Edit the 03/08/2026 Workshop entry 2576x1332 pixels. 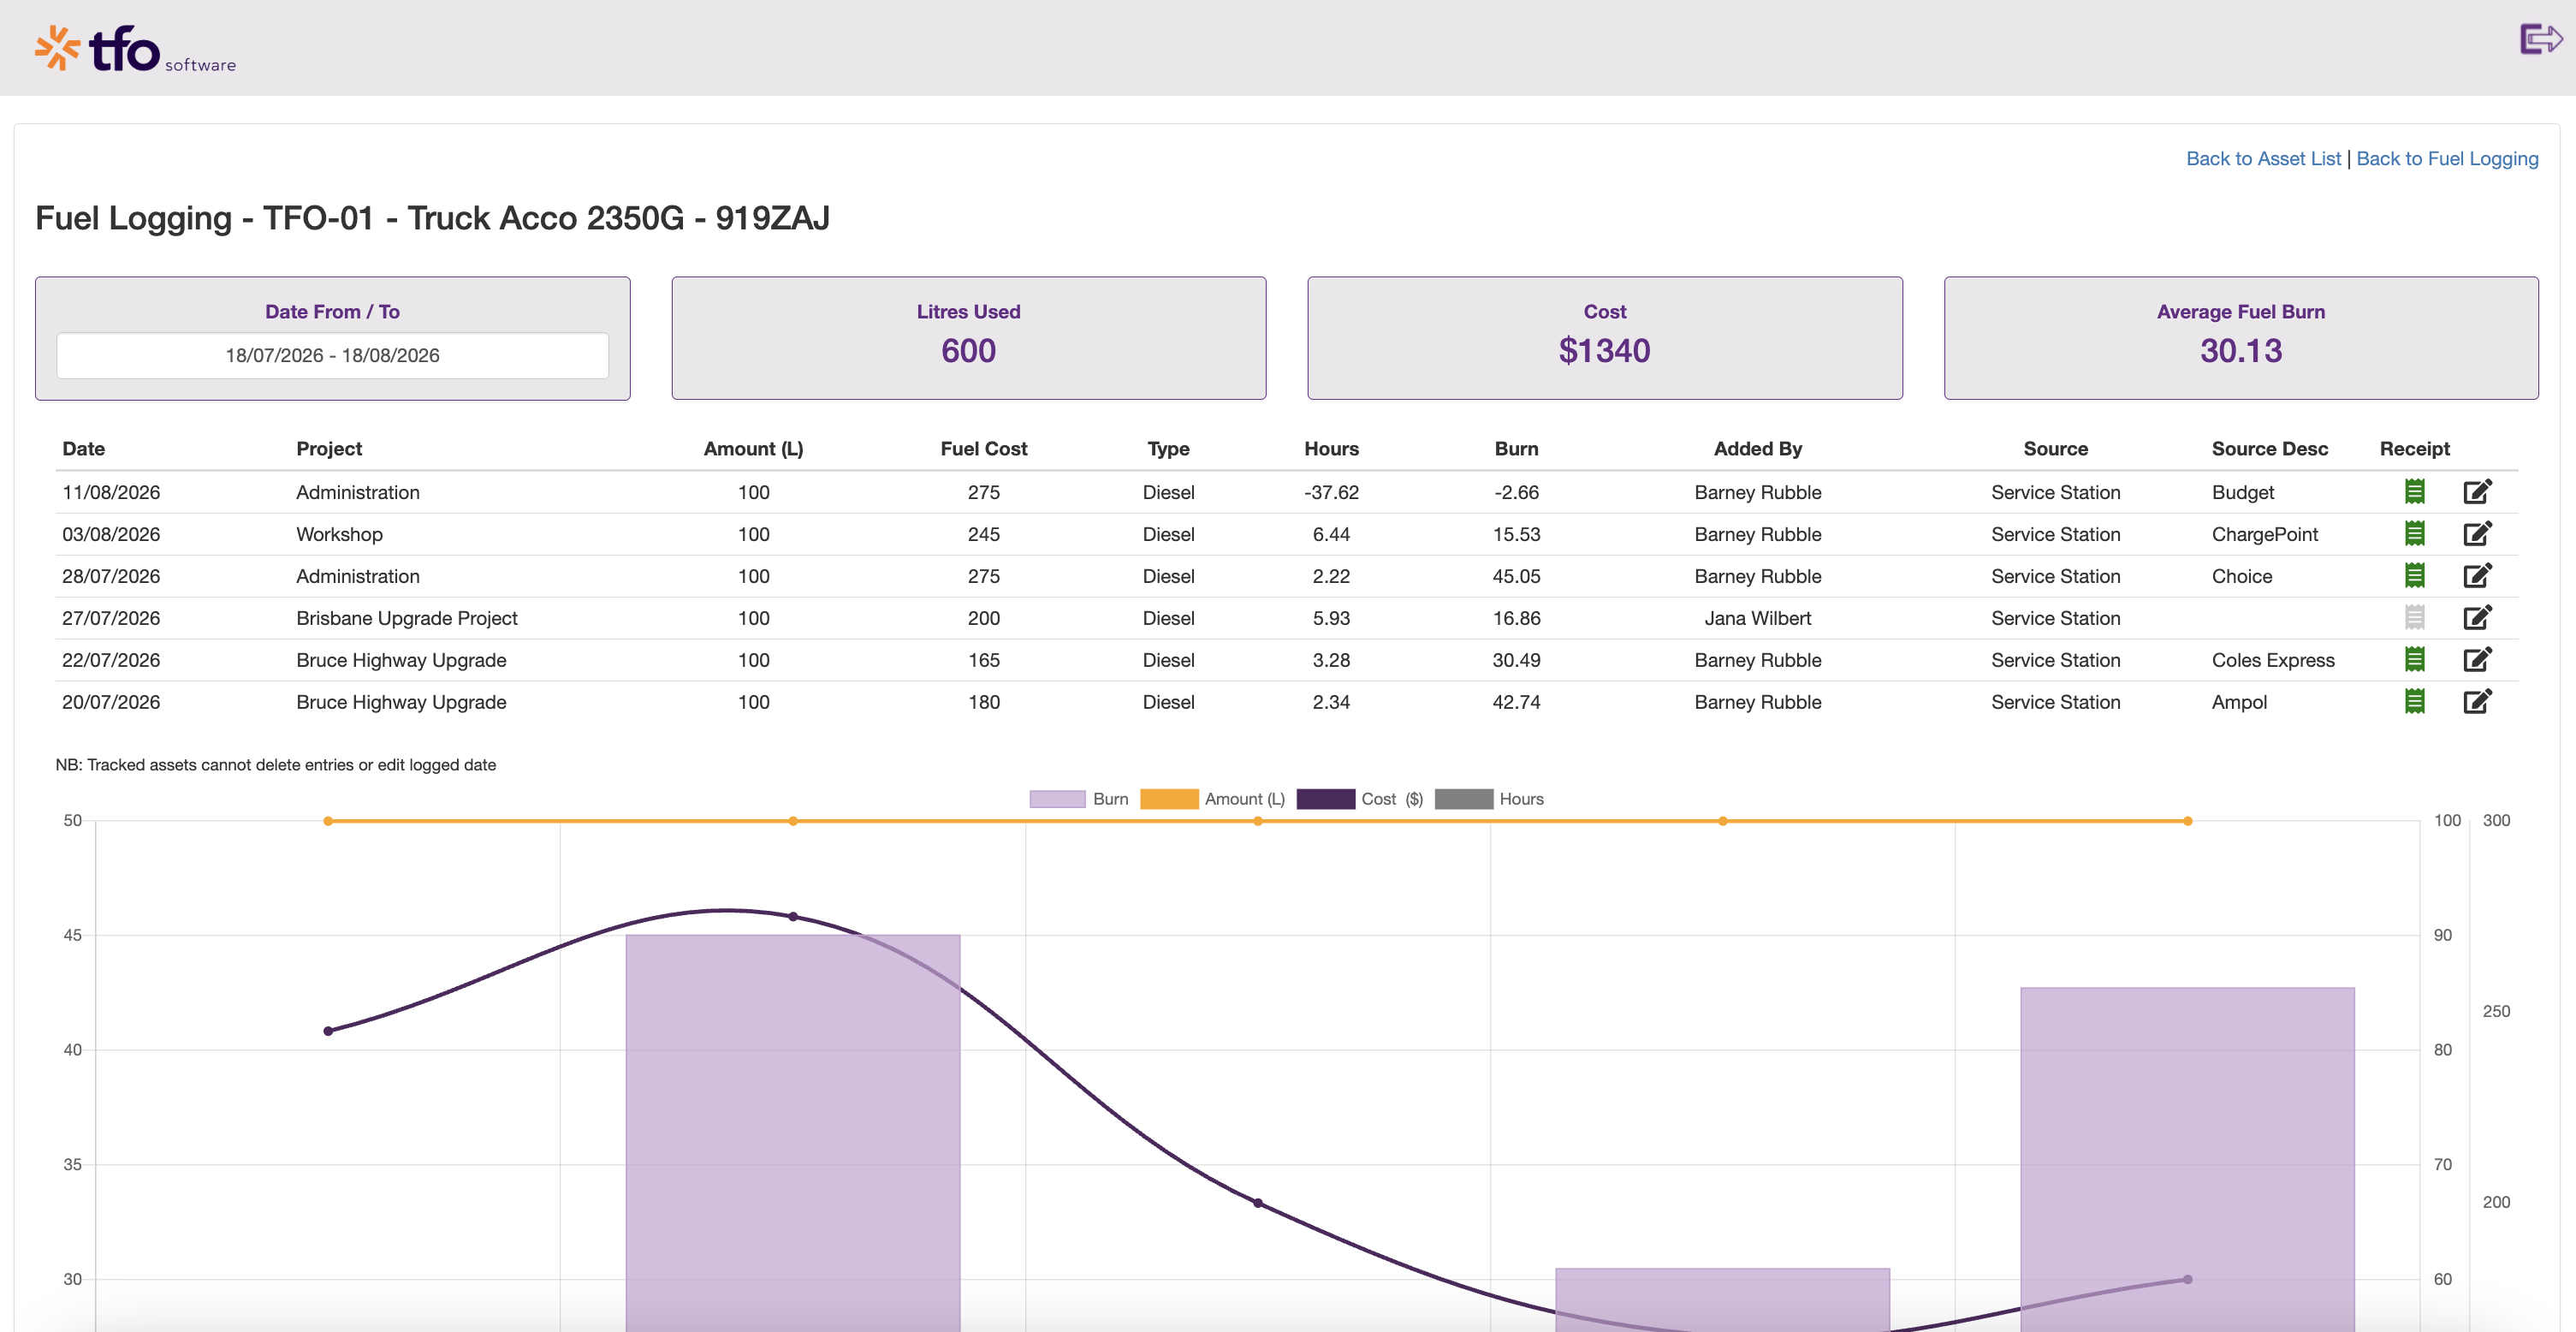(x=2477, y=533)
